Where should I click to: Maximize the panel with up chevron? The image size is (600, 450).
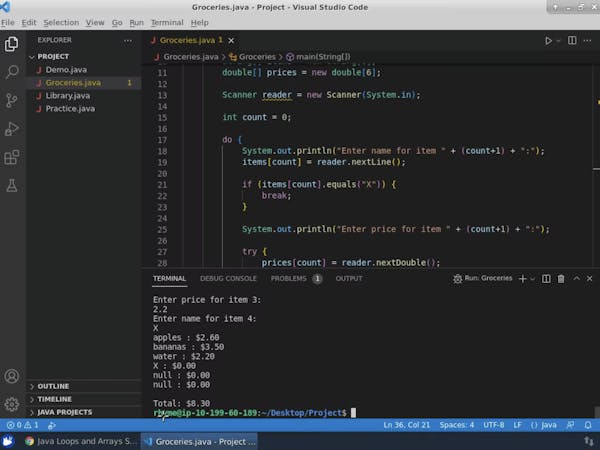[576, 279]
